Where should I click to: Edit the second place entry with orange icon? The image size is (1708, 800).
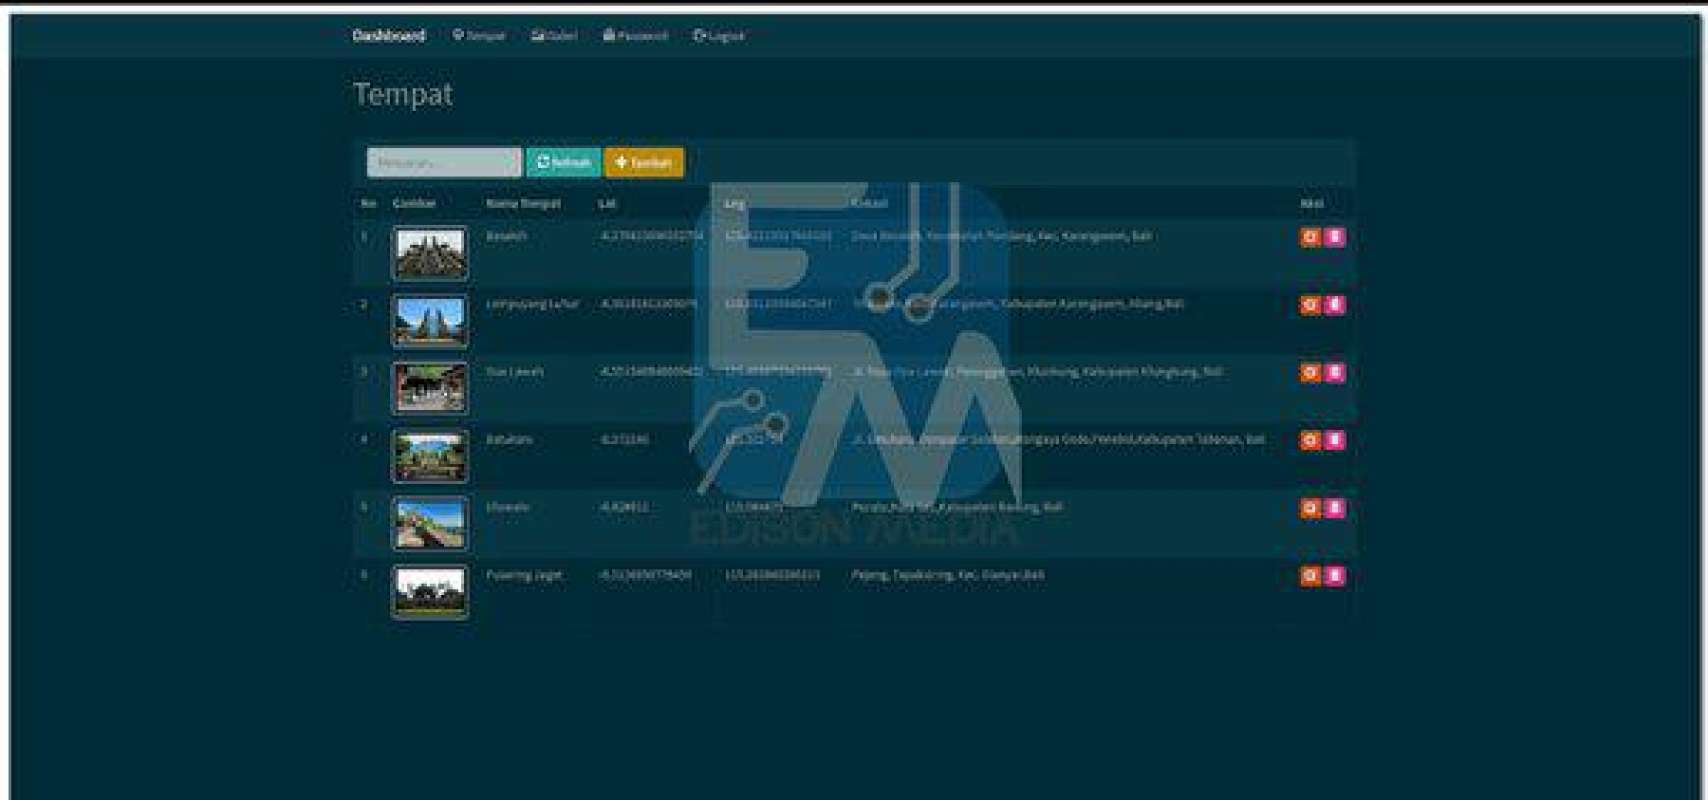(x=1310, y=305)
